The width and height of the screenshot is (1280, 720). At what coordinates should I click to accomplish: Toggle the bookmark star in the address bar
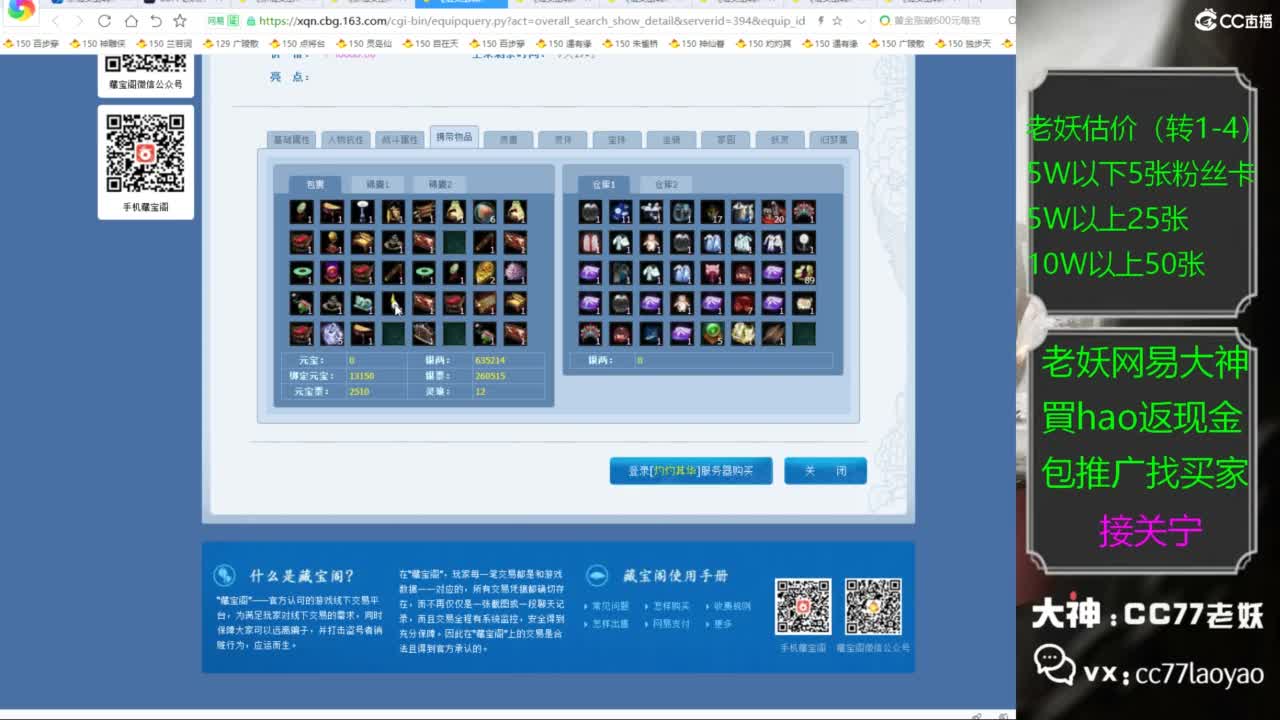point(838,20)
